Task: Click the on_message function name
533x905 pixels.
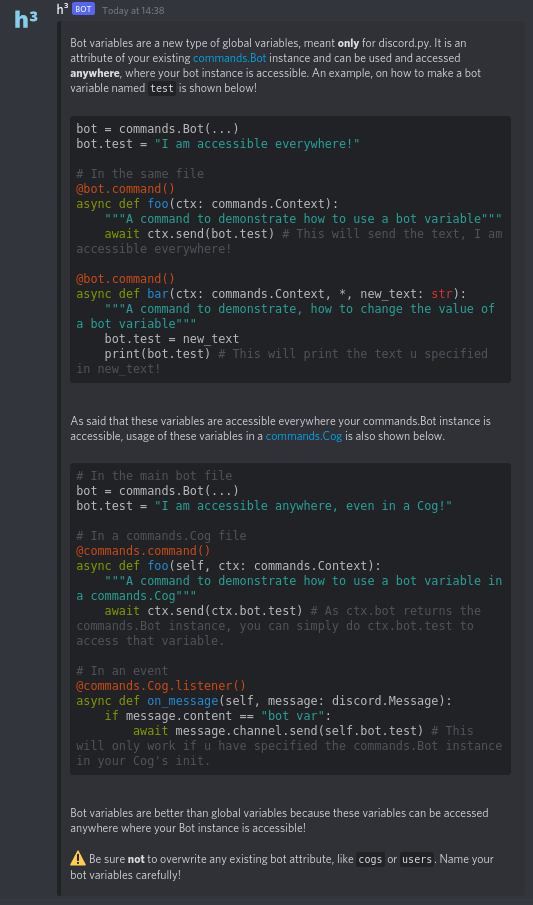Action: [180, 701]
